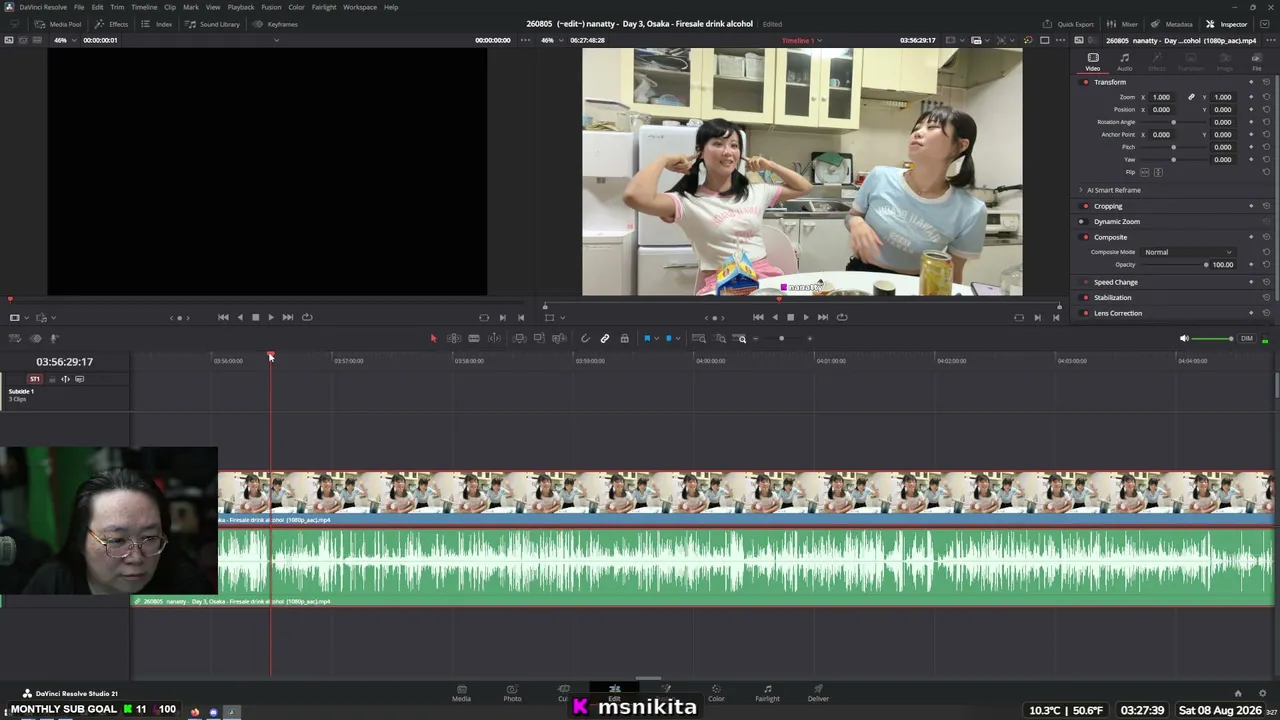Viewport: 1280px width, 720px height.
Task: Open the Timeline menu
Action: point(145,7)
